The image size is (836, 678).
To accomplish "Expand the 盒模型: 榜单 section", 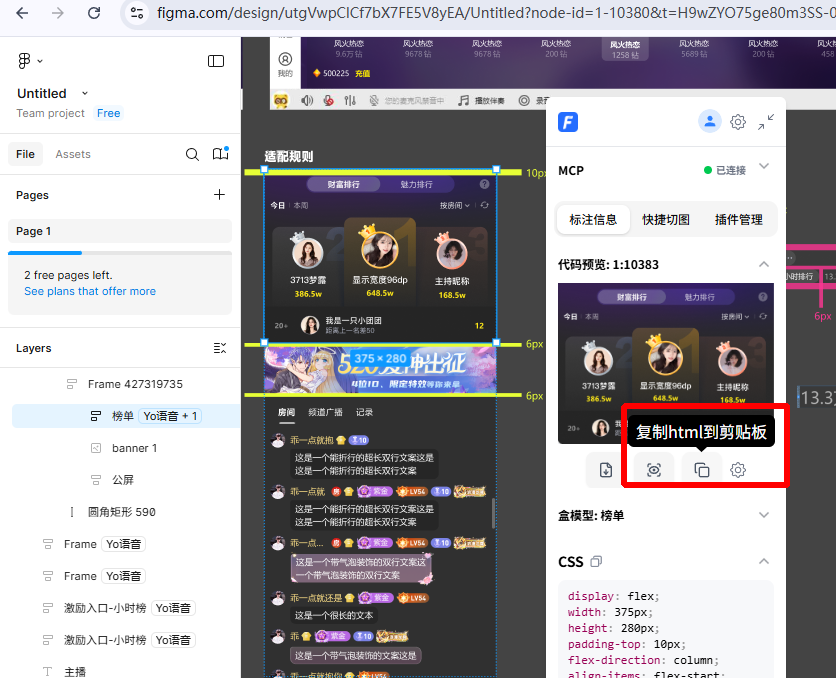I will click(x=764, y=515).
